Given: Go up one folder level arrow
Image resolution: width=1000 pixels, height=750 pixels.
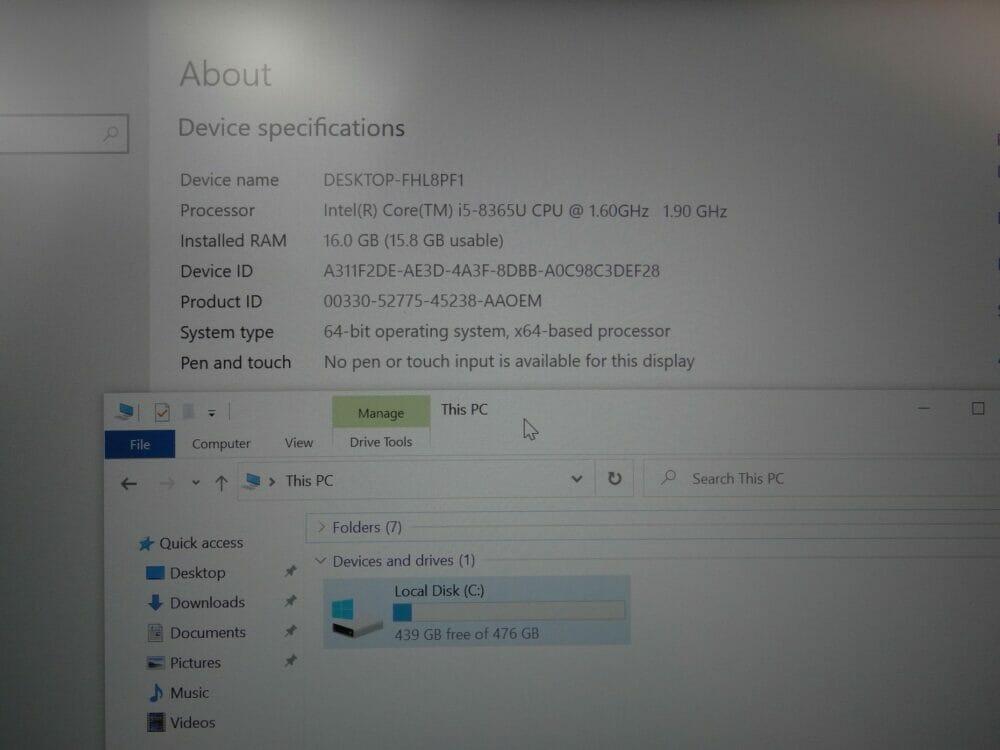Looking at the screenshot, I should click(x=221, y=483).
